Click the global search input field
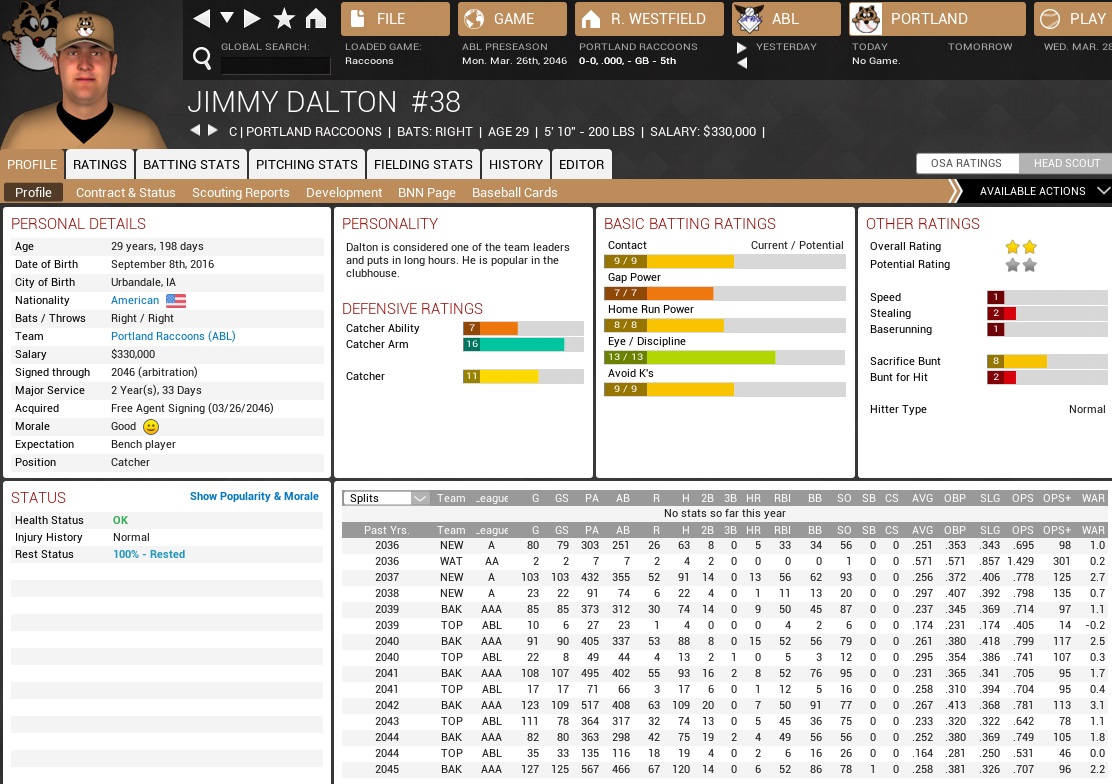1112x784 pixels. tap(275, 66)
